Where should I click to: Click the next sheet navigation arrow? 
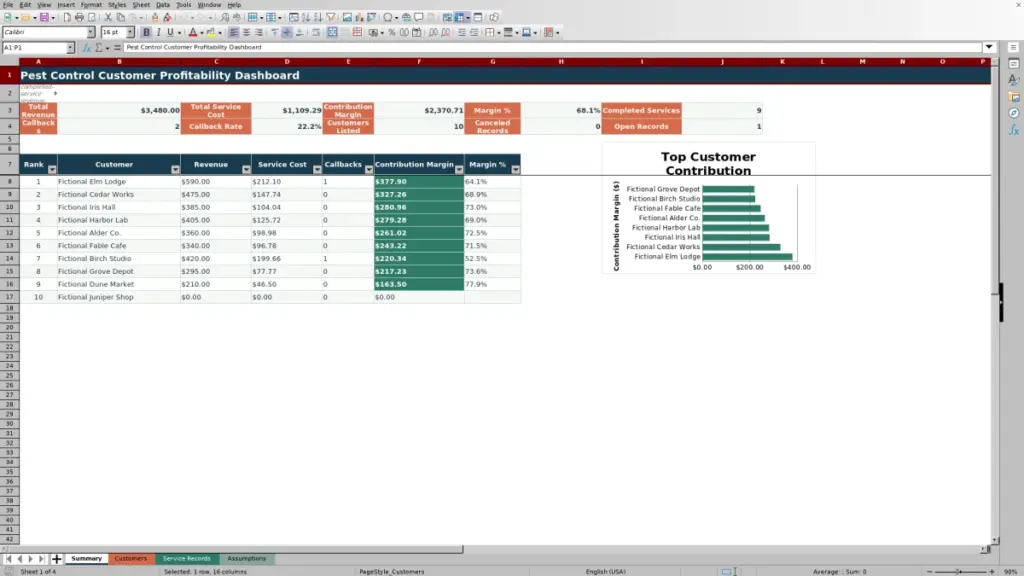coord(30,559)
